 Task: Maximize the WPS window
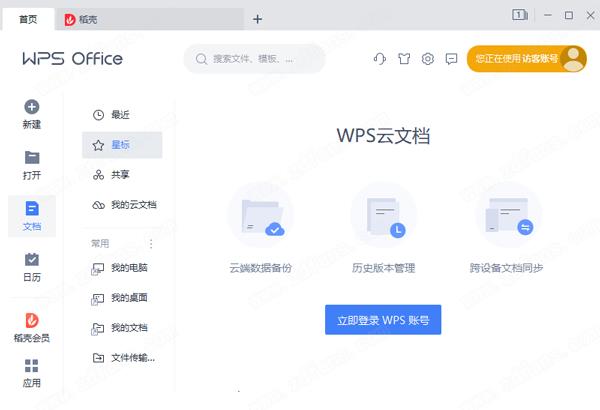(569, 15)
